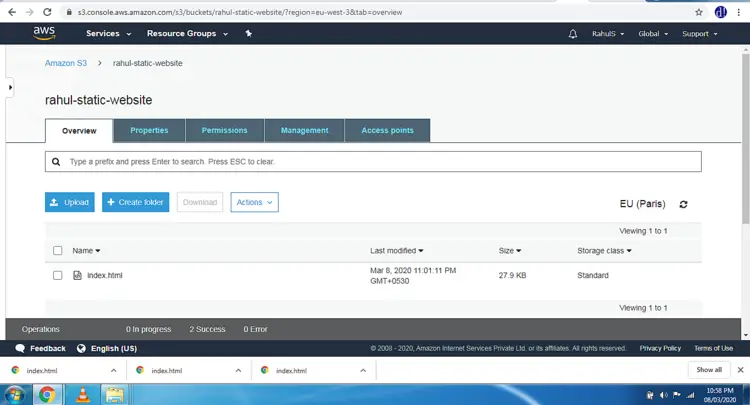Switch to the Properties tab
750x405 pixels.
pyautogui.click(x=149, y=131)
